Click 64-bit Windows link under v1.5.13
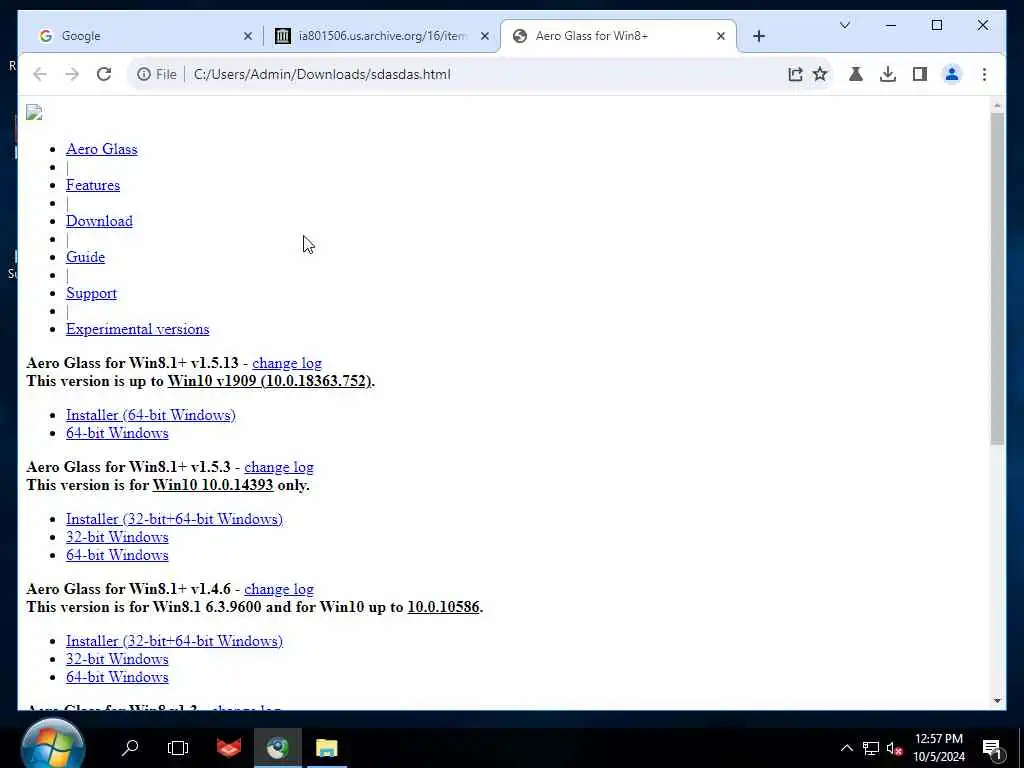Screen dimensions: 1024x768 (117, 433)
